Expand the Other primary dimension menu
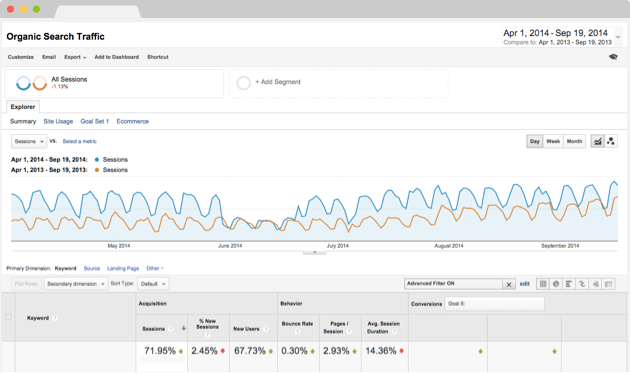The height and width of the screenshot is (373, 630). pos(155,268)
